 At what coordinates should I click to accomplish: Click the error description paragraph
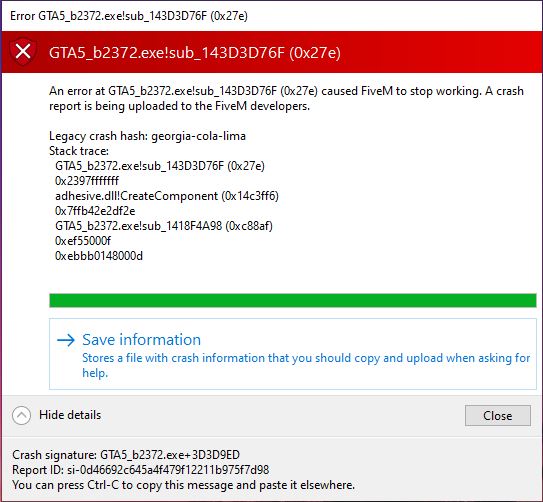(286, 98)
